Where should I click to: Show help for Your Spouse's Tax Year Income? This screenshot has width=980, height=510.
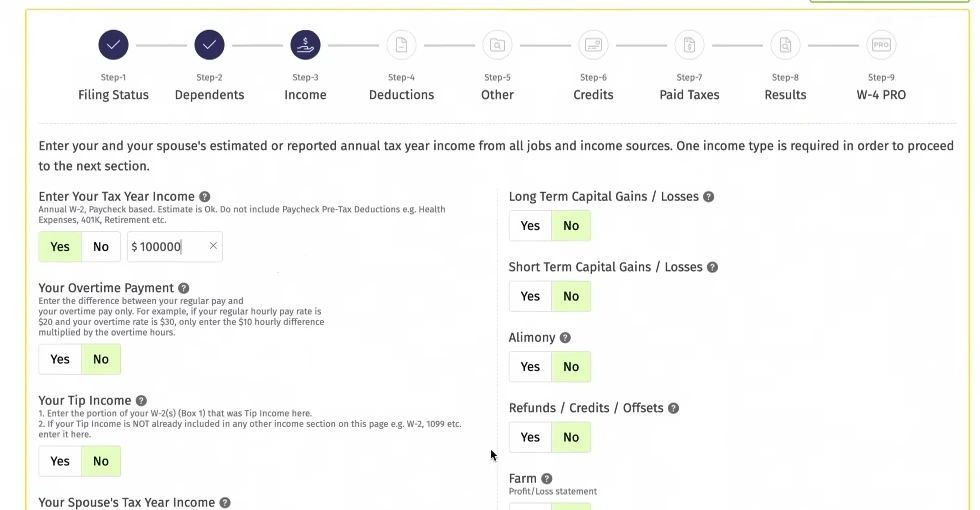(225, 502)
